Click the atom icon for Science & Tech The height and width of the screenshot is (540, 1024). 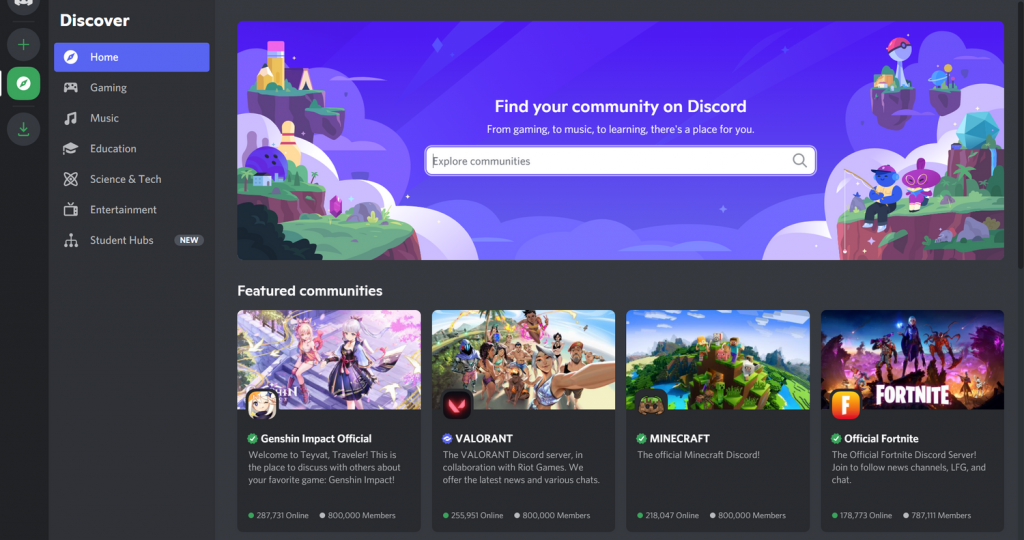[71, 179]
